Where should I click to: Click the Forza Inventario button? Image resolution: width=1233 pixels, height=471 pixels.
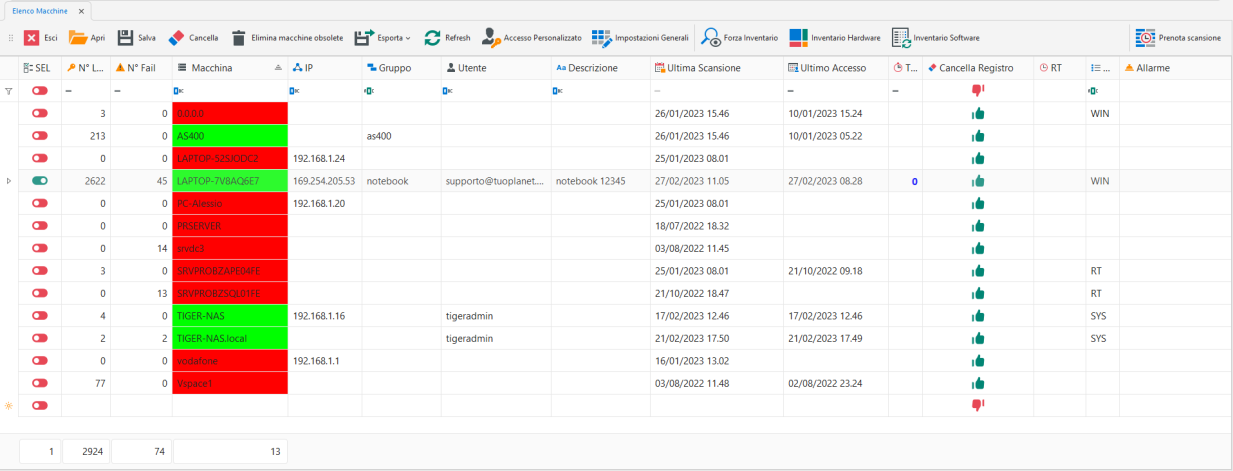[739, 37]
